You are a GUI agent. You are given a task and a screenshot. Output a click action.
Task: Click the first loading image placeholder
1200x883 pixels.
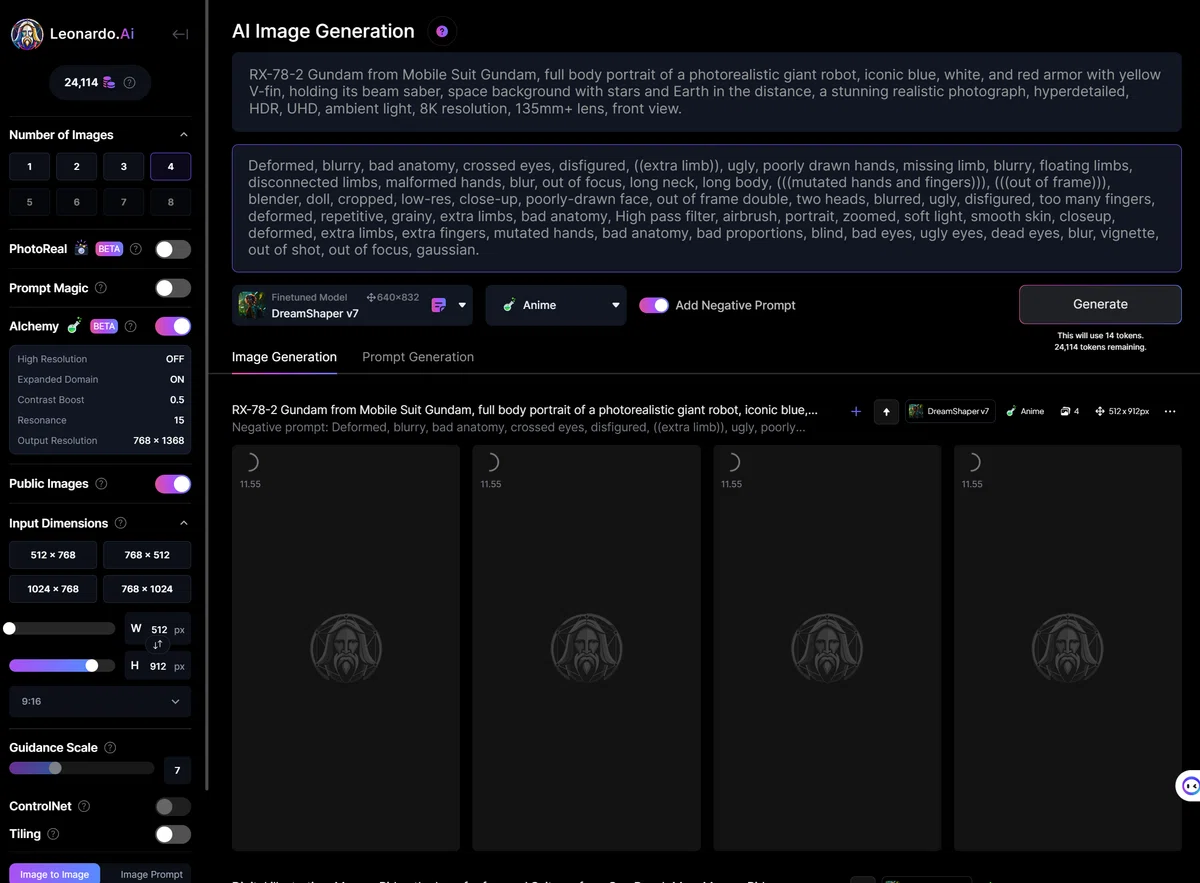346,648
